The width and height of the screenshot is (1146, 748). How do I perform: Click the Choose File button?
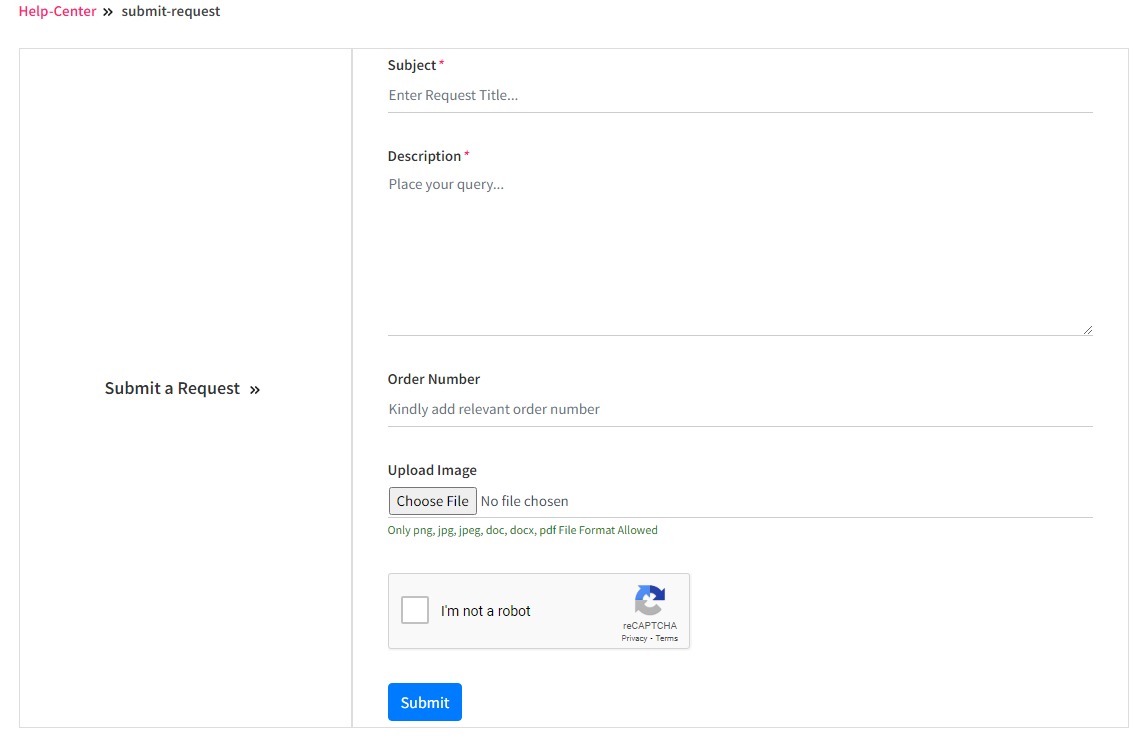coord(433,501)
